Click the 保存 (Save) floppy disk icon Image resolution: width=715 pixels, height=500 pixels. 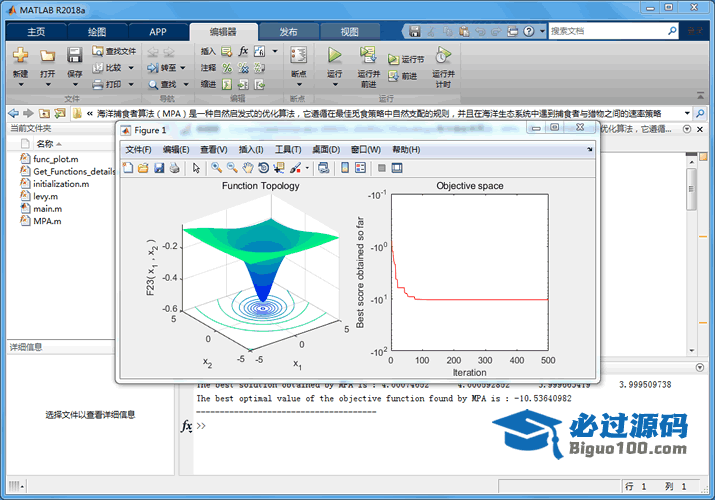point(74,55)
